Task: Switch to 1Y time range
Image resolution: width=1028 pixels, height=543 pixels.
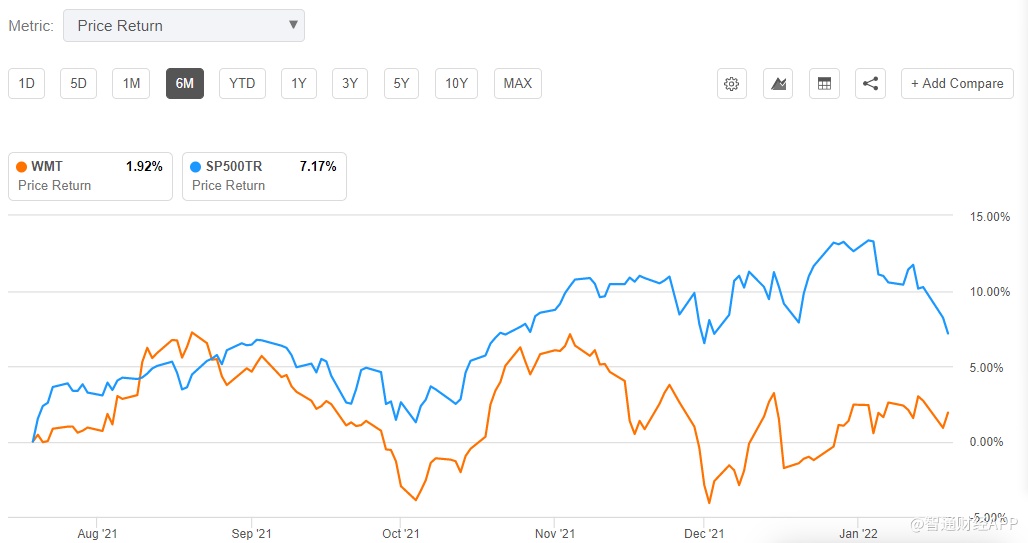Action: click(298, 84)
